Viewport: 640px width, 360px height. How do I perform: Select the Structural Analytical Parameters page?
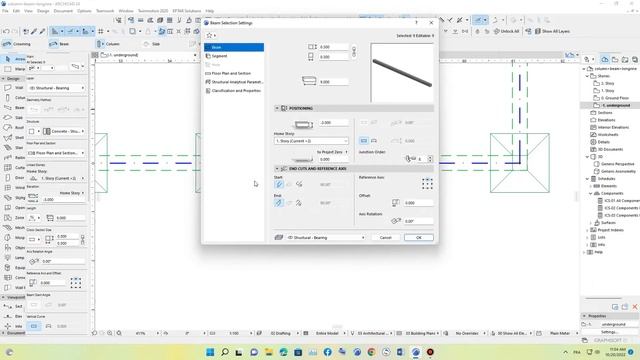tap(234, 82)
